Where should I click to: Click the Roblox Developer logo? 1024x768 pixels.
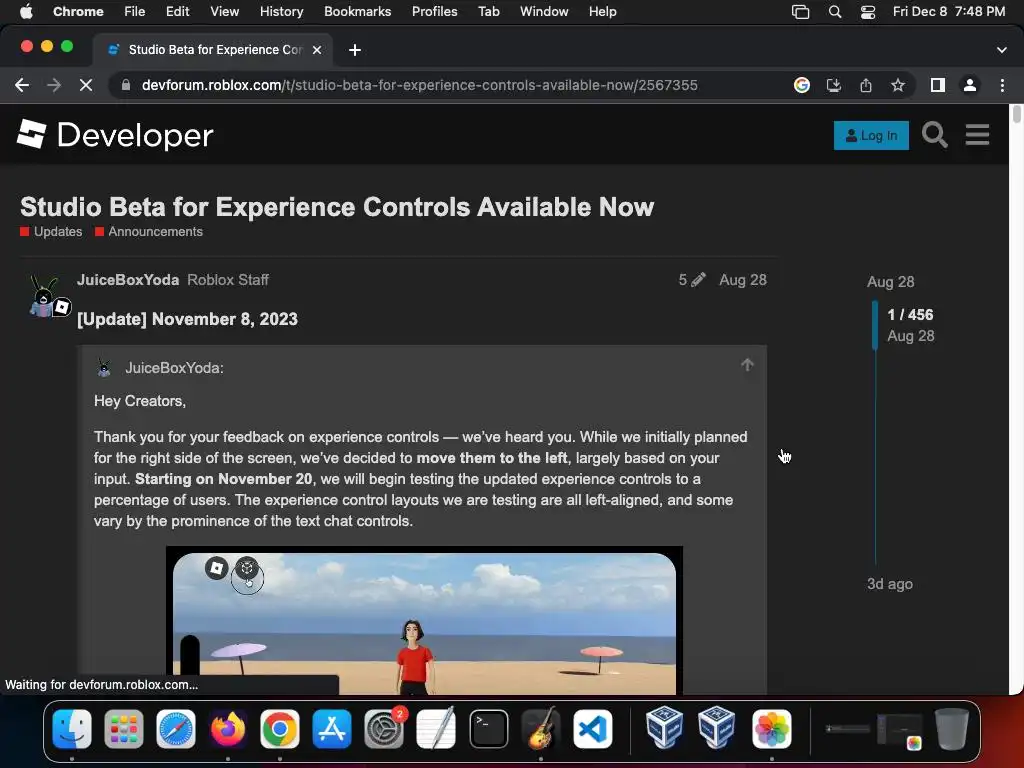pos(115,135)
